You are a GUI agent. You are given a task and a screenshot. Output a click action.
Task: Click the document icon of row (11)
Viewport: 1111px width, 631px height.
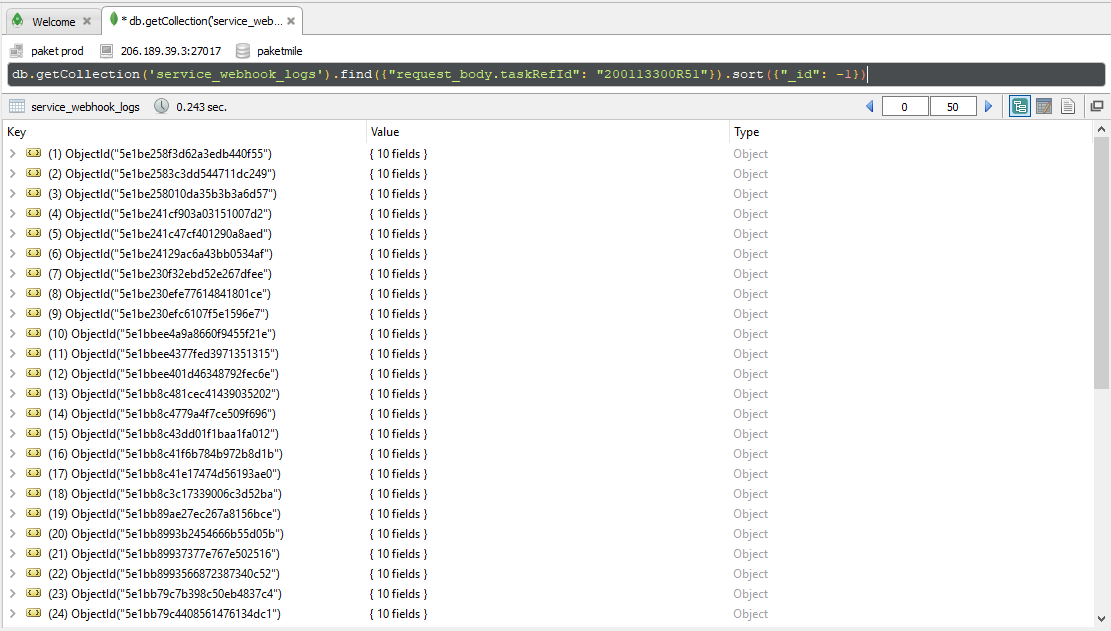click(x=33, y=353)
